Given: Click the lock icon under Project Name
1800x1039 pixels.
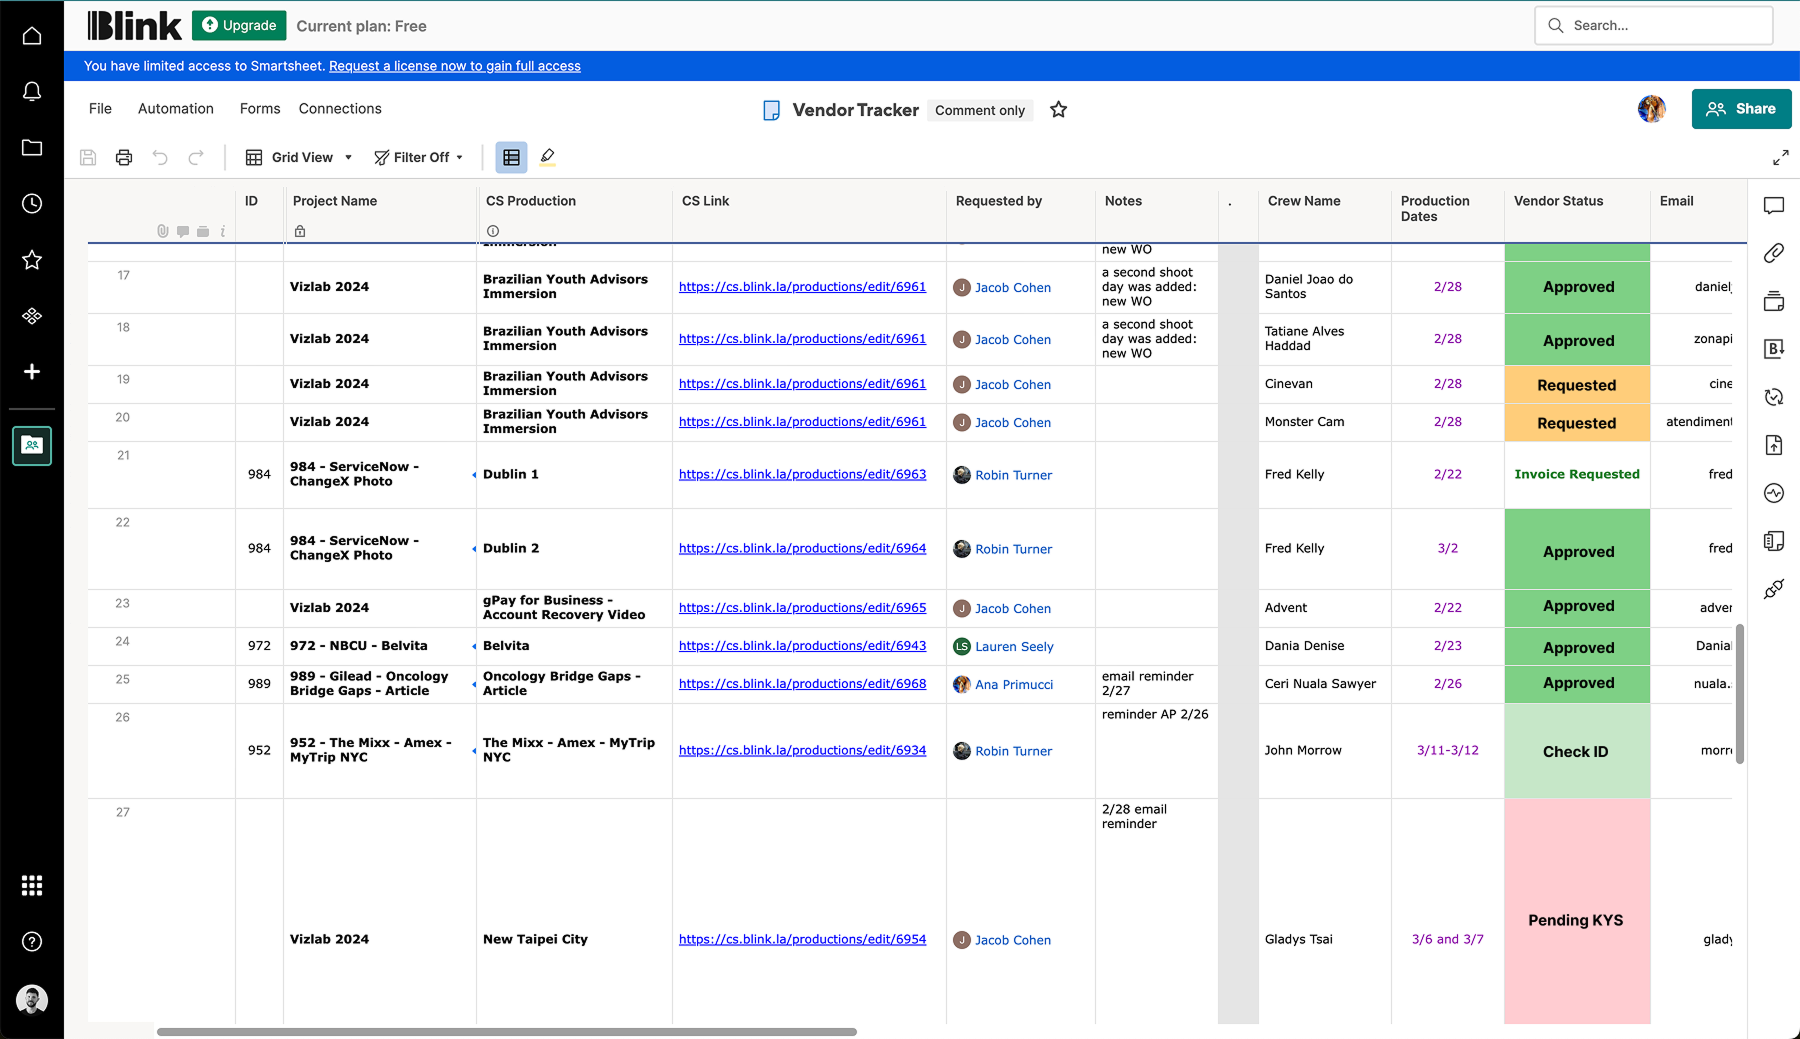Looking at the screenshot, I should pyautogui.click(x=300, y=231).
